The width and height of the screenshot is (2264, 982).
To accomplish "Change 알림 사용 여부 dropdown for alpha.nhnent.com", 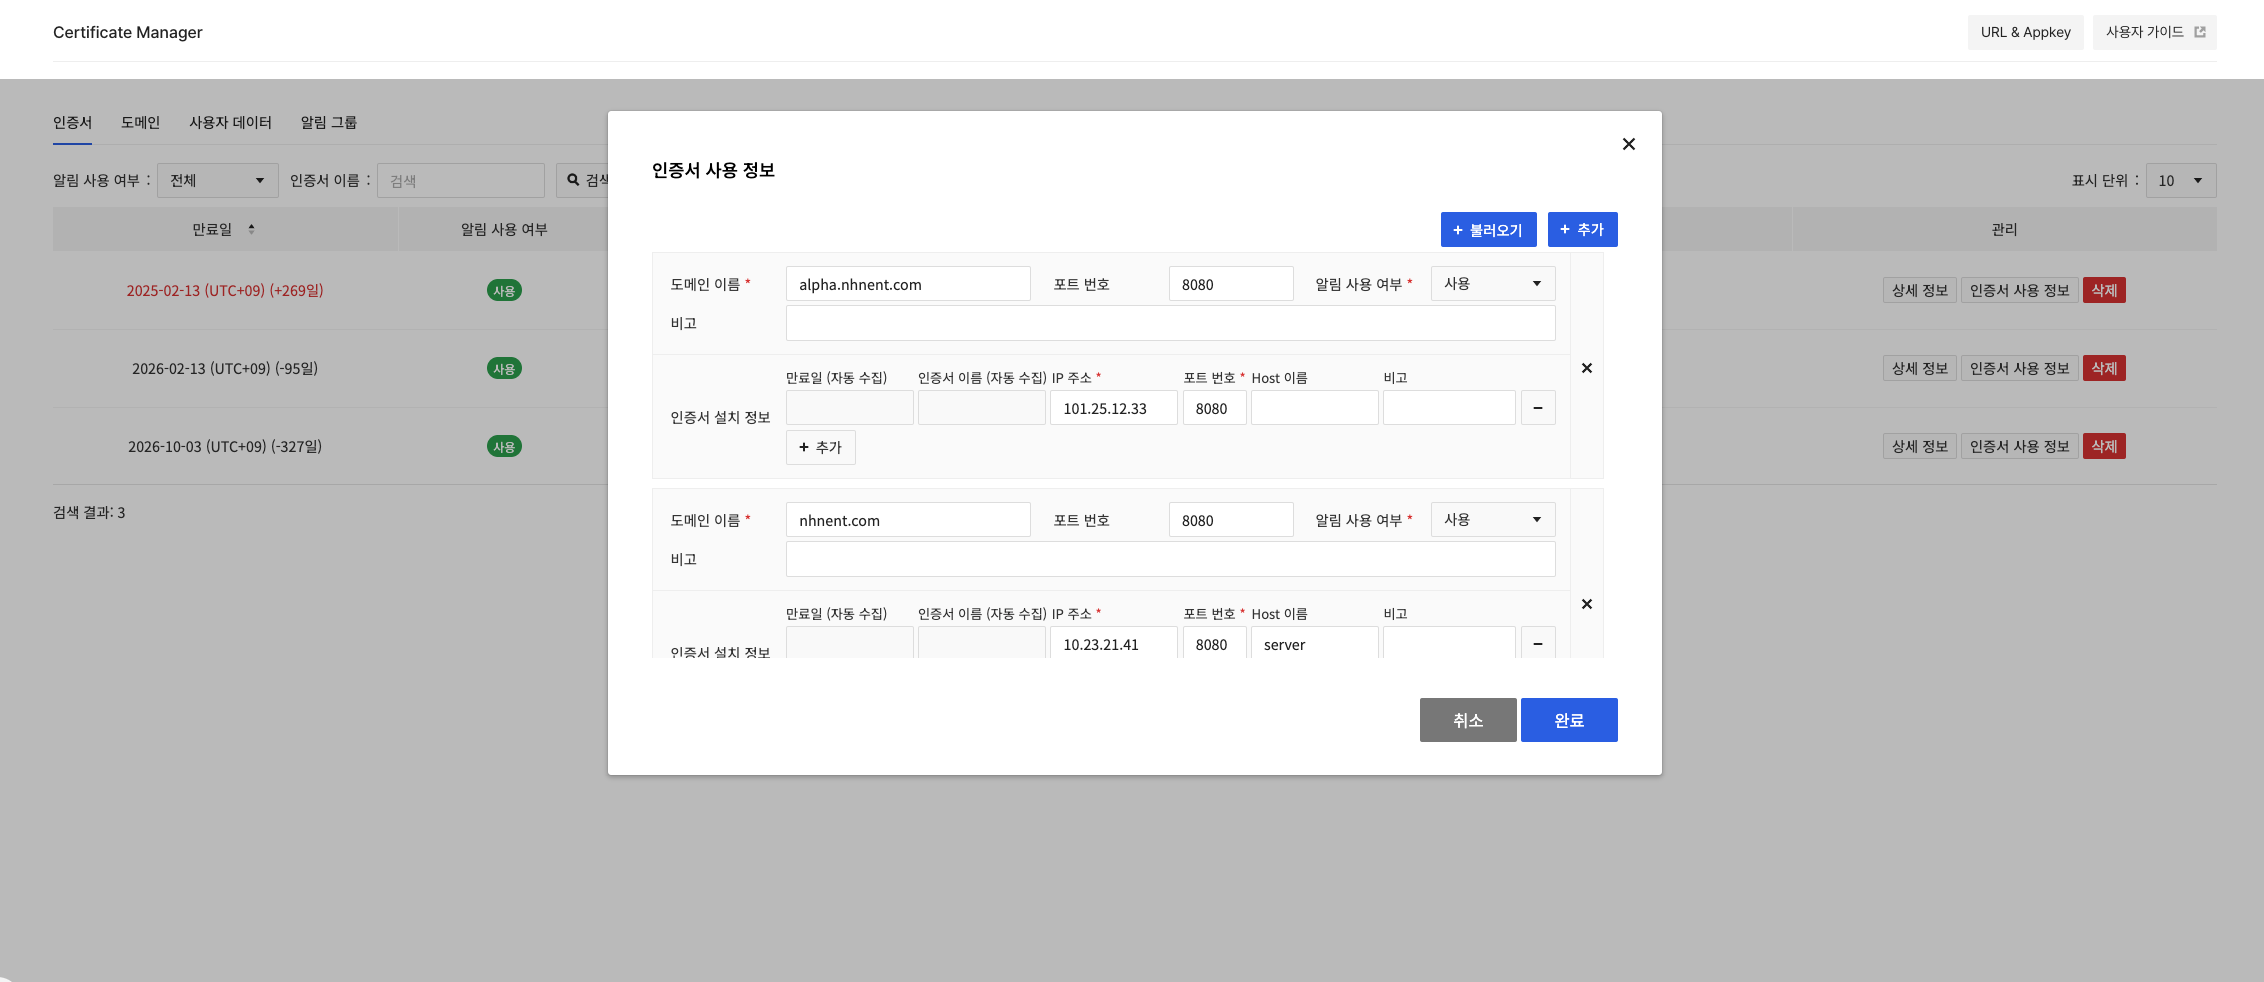I will tap(1492, 283).
